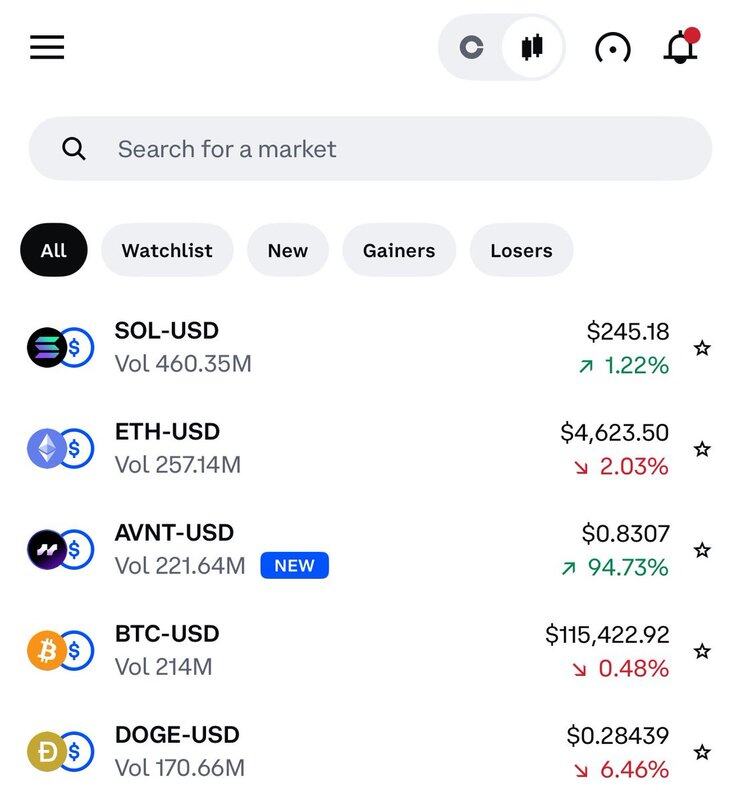This screenshot has height=800, width=741.
Task: Star the DOGE-USD market
Action: coord(702,752)
